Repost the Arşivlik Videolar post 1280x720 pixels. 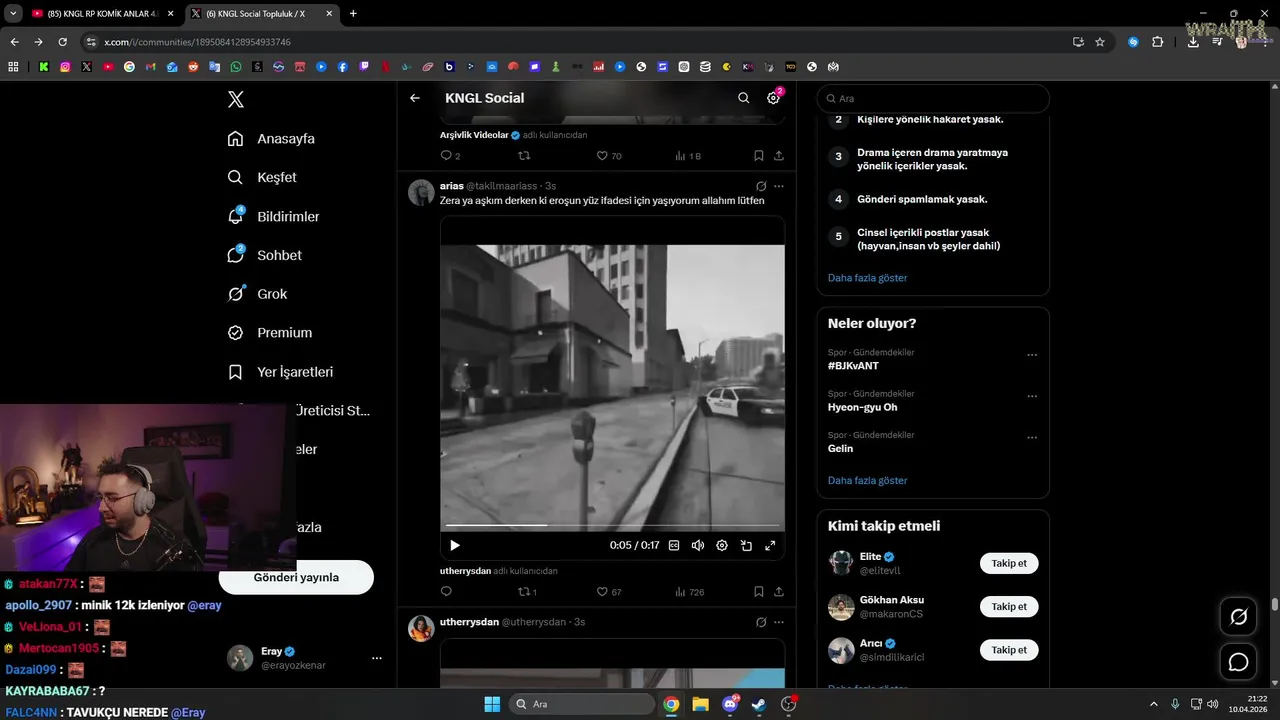[524, 156]
